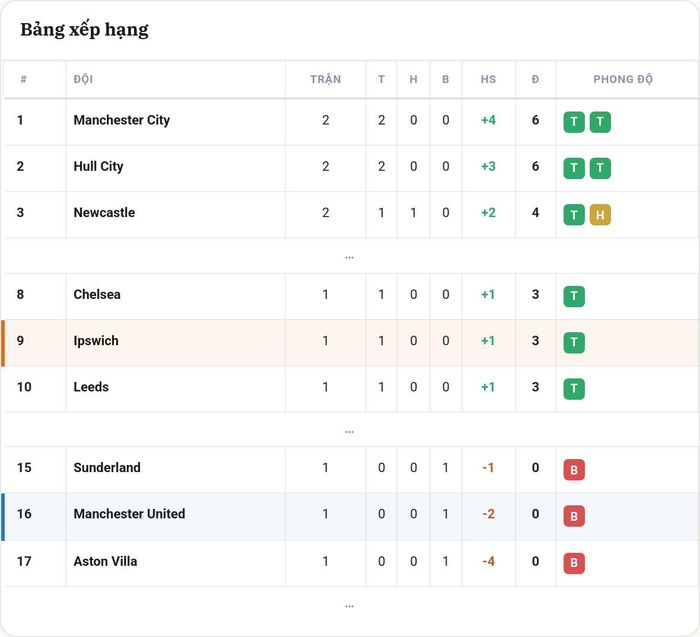
Task: Open the Ipswich team link
Action: coord(96,341)
